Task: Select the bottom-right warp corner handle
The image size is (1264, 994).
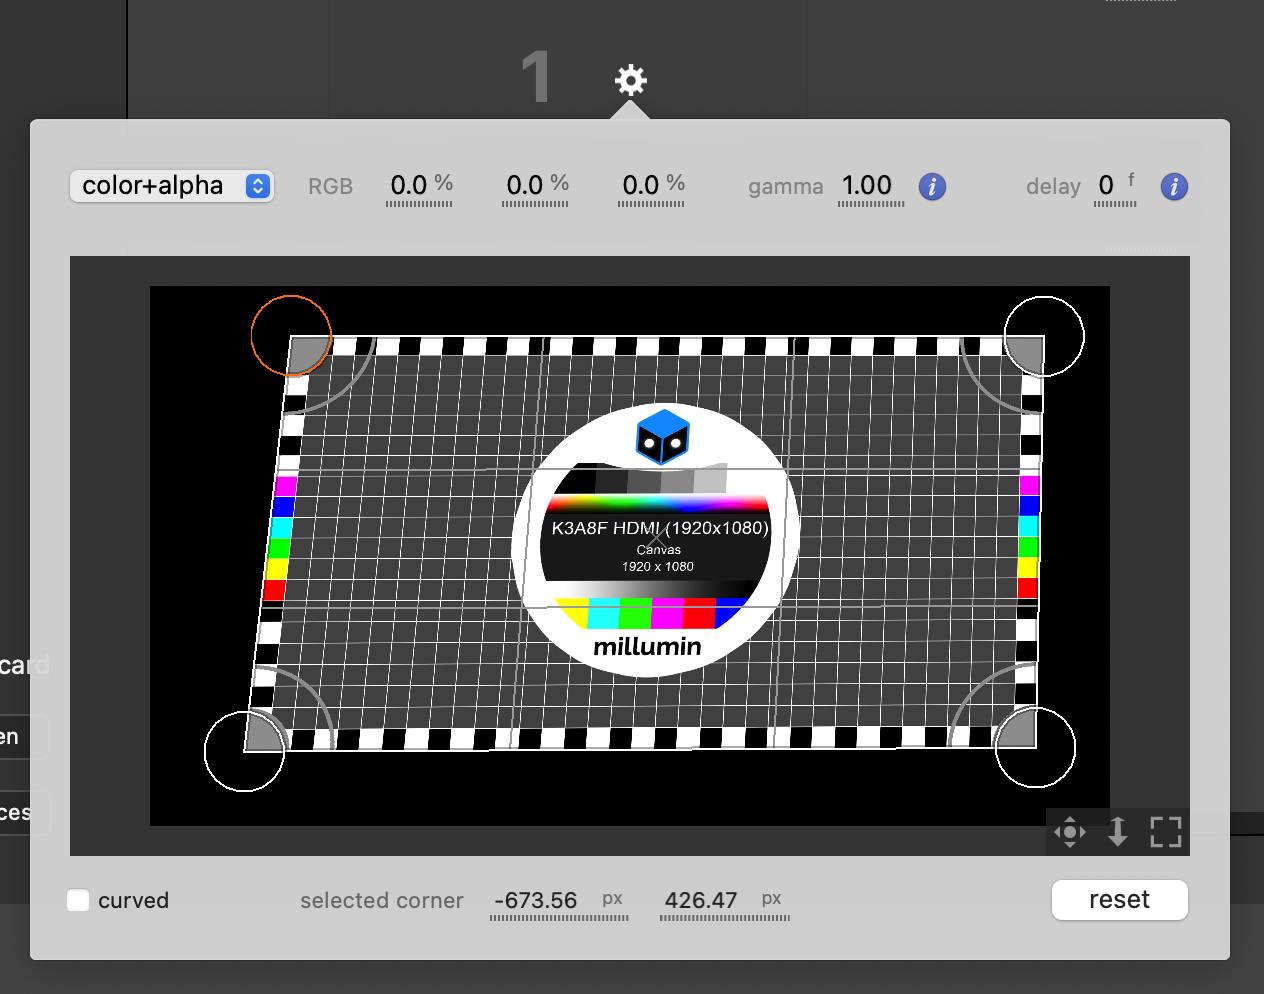Action: [x=1036, y=748]
